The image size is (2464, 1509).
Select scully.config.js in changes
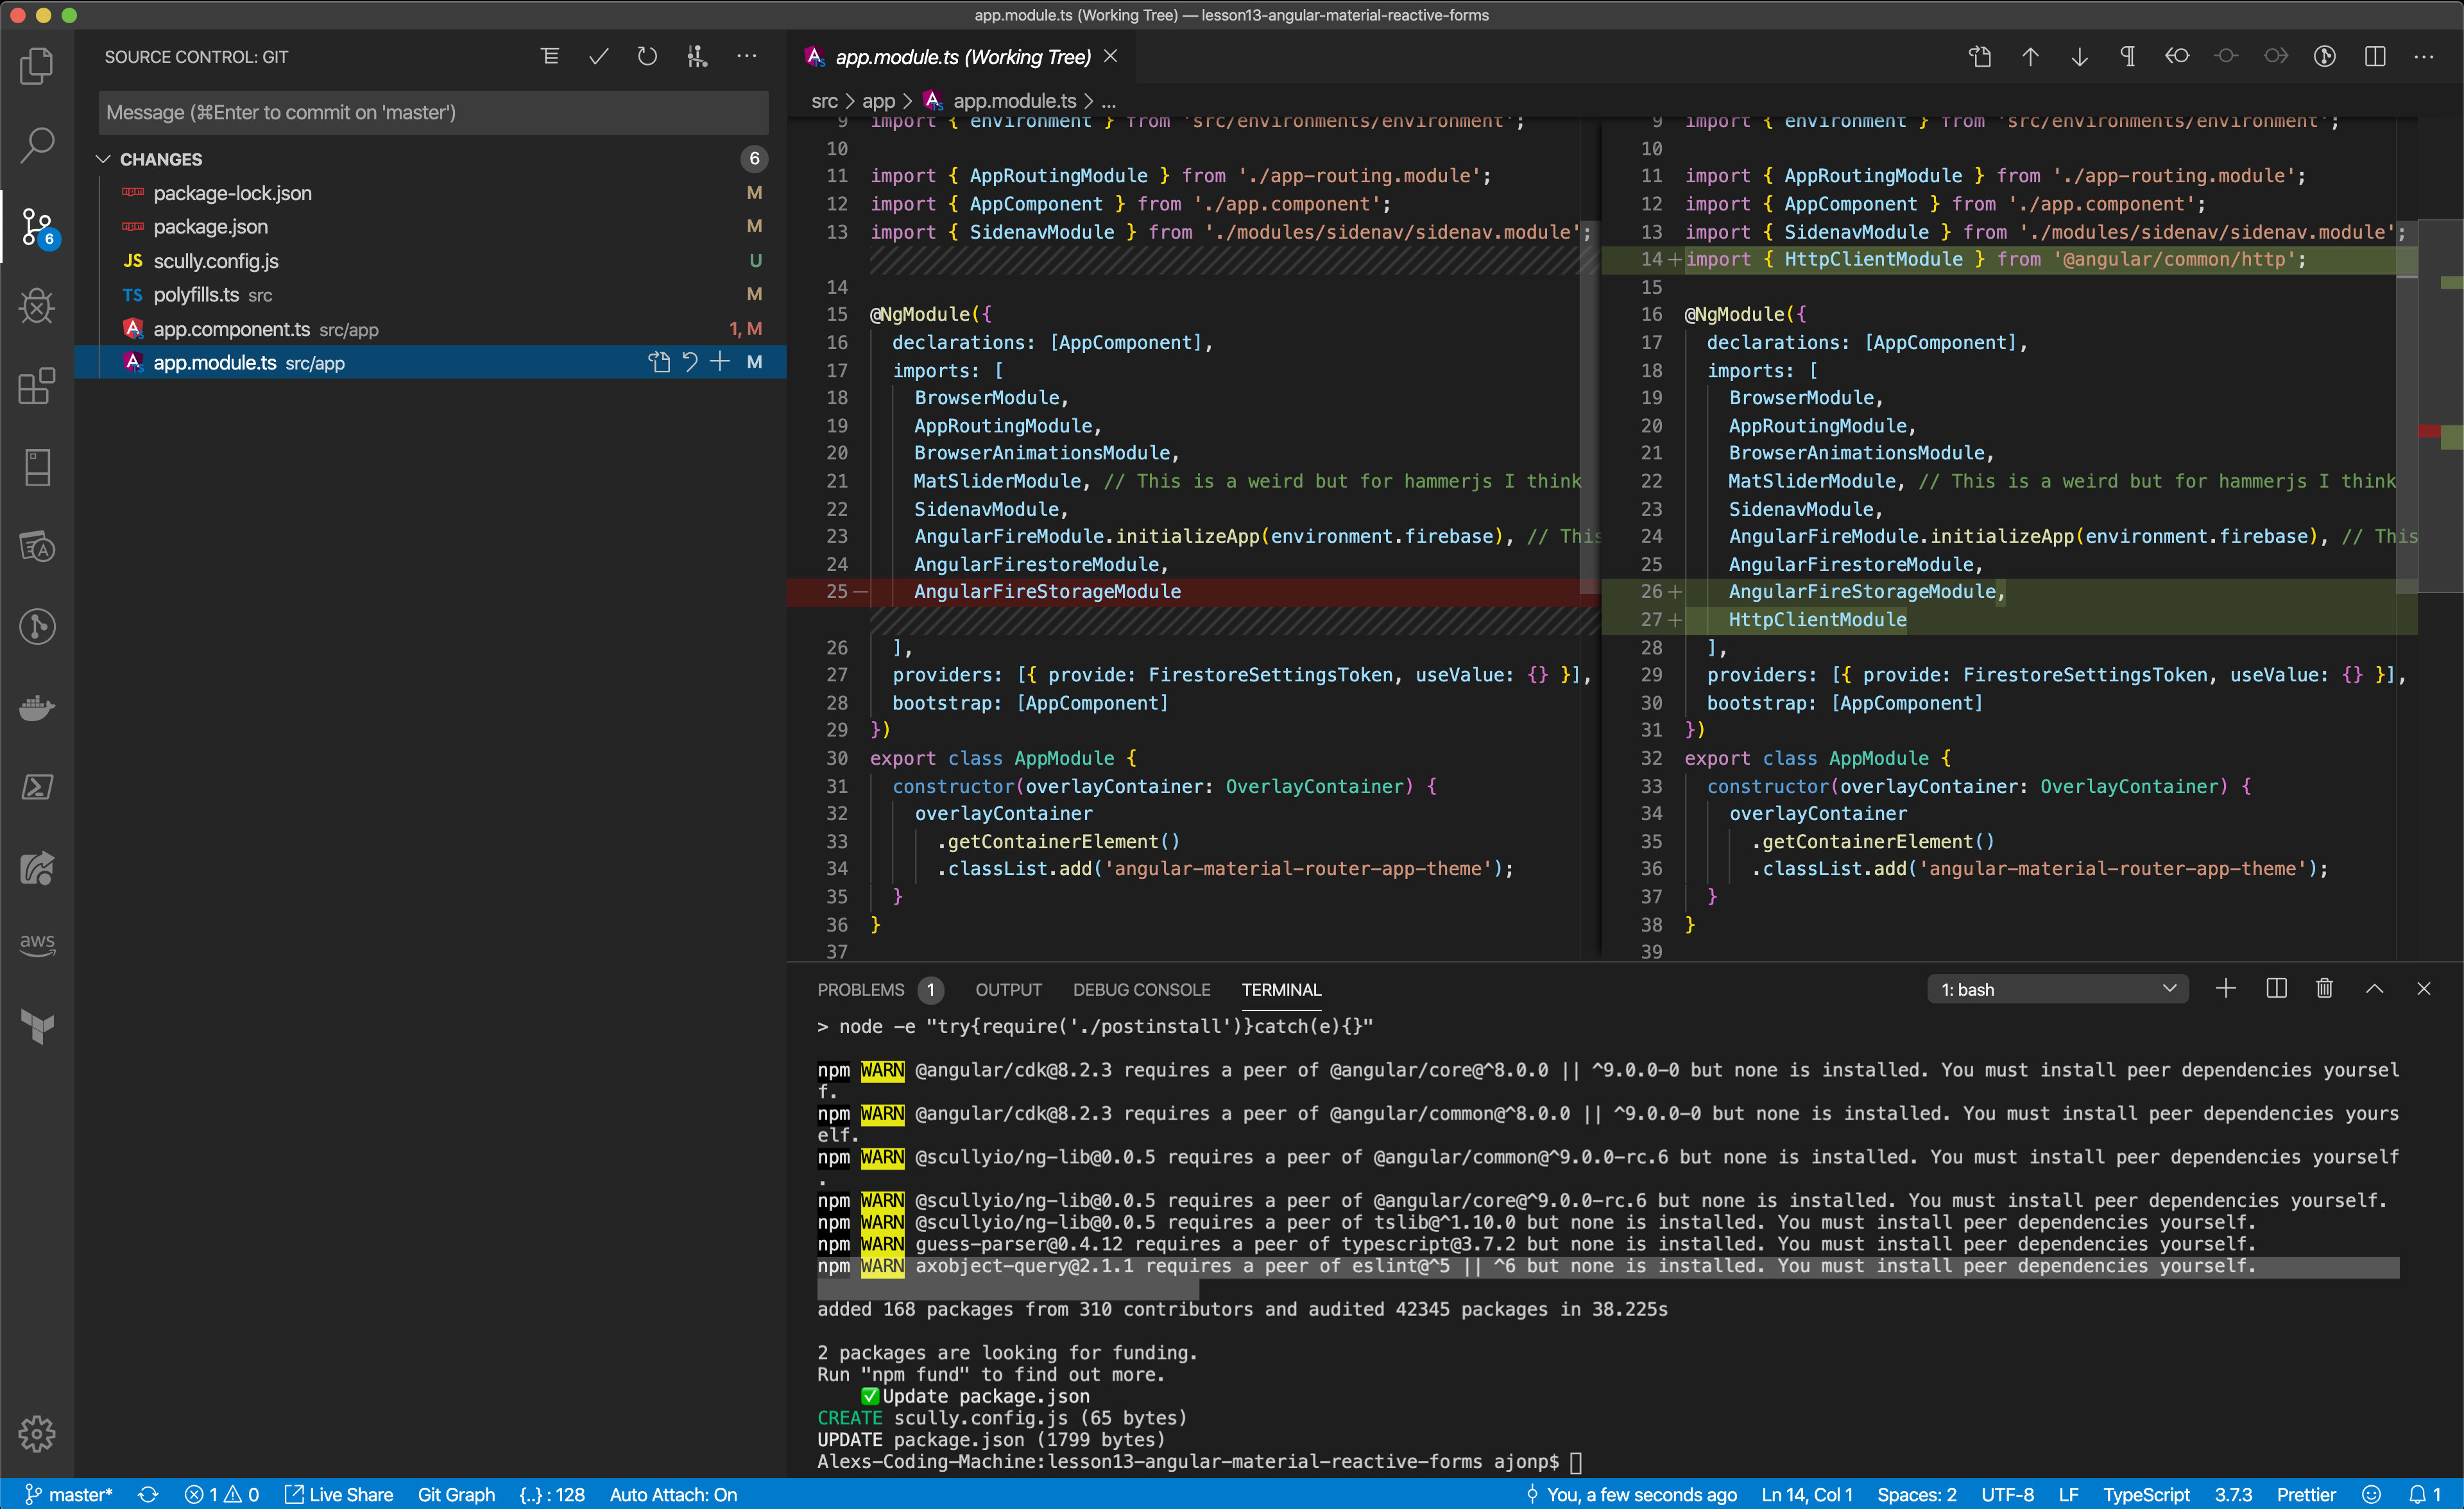[x=431, y=261]
